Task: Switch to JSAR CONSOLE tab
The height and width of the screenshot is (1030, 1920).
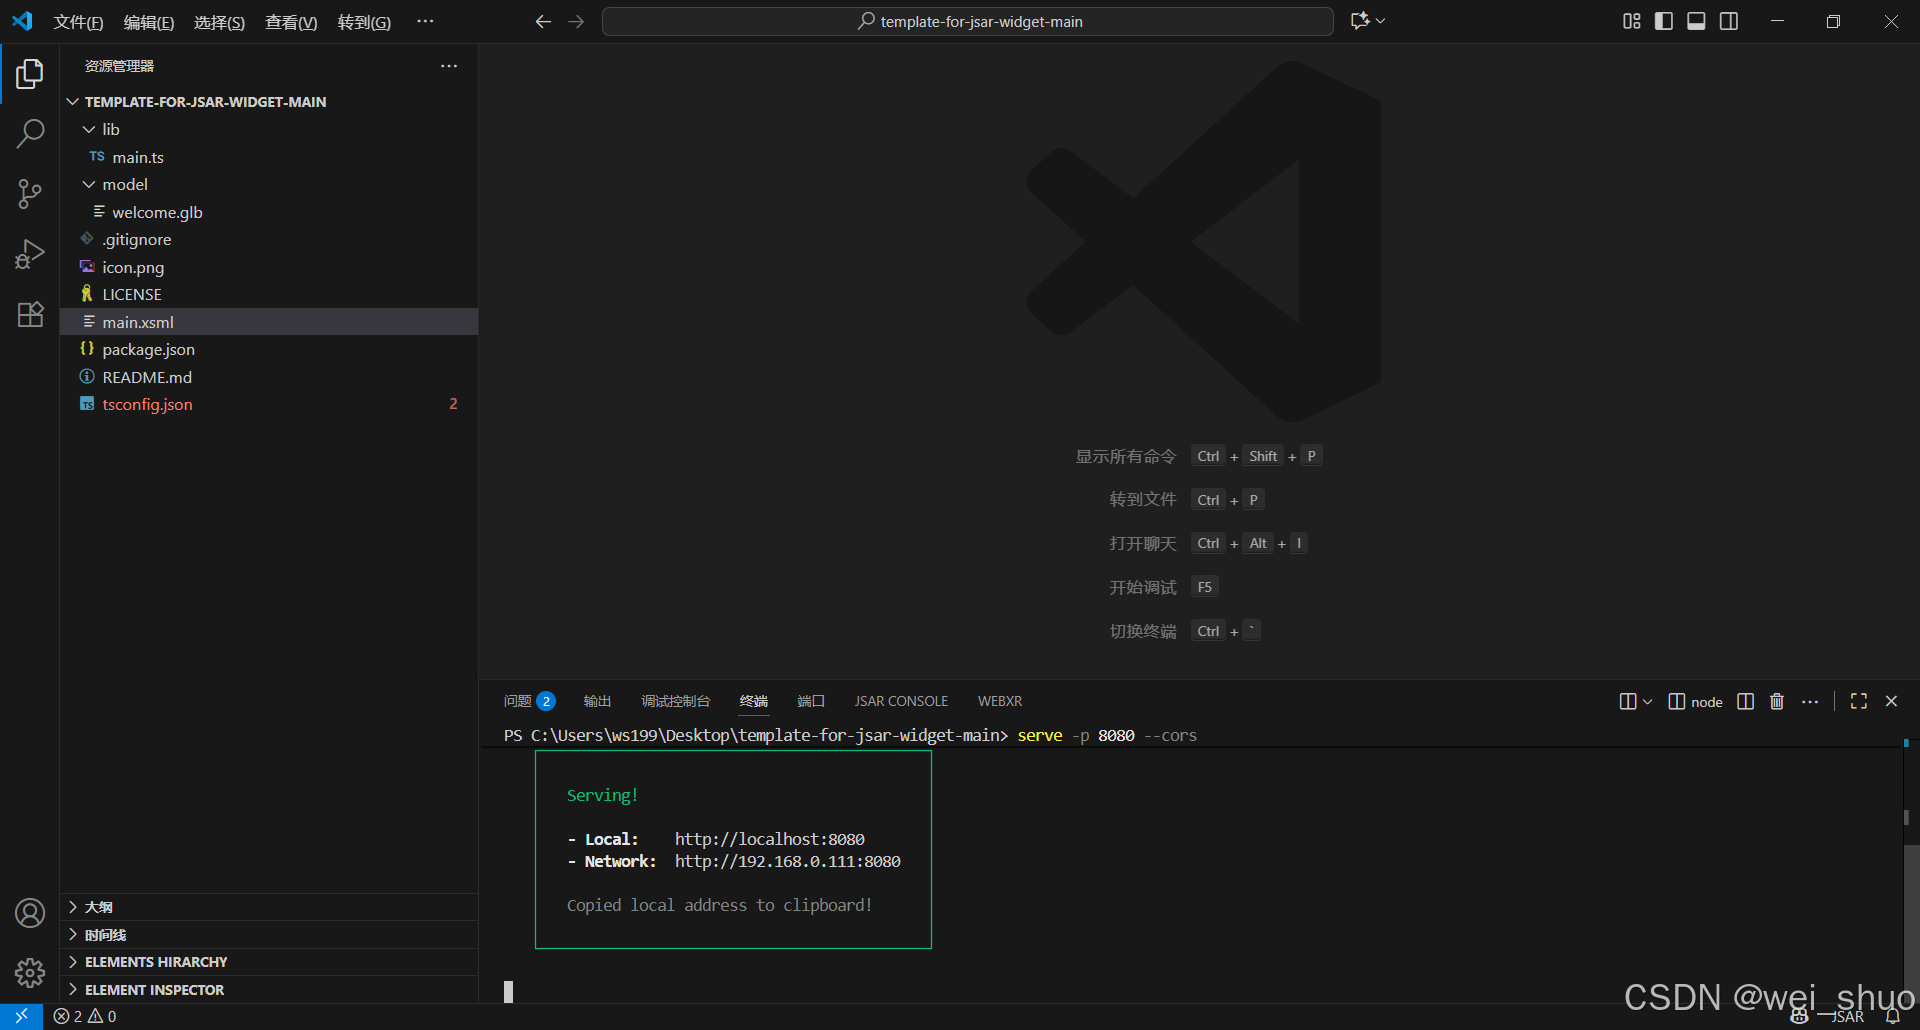Action: (x=901, y=701)
